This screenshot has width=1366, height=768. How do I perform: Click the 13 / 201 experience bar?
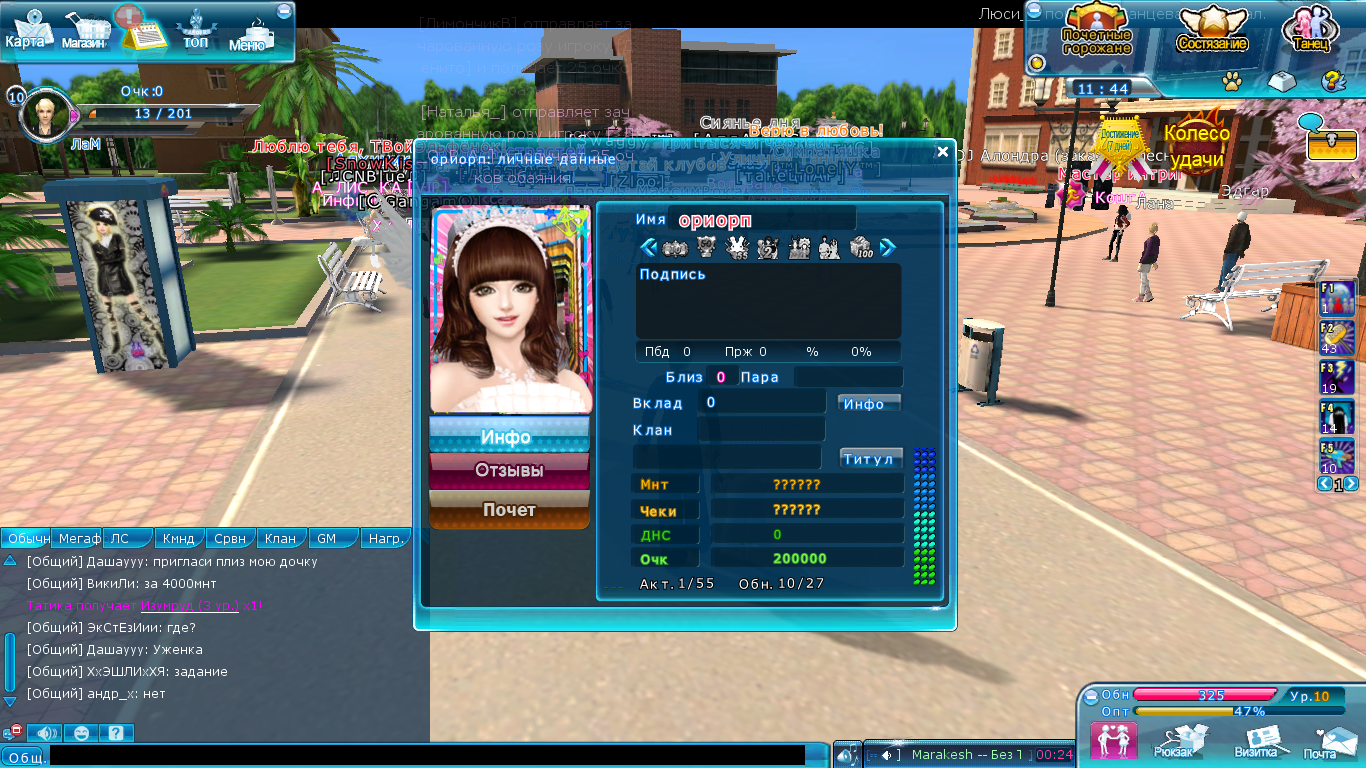click(165, 114)
